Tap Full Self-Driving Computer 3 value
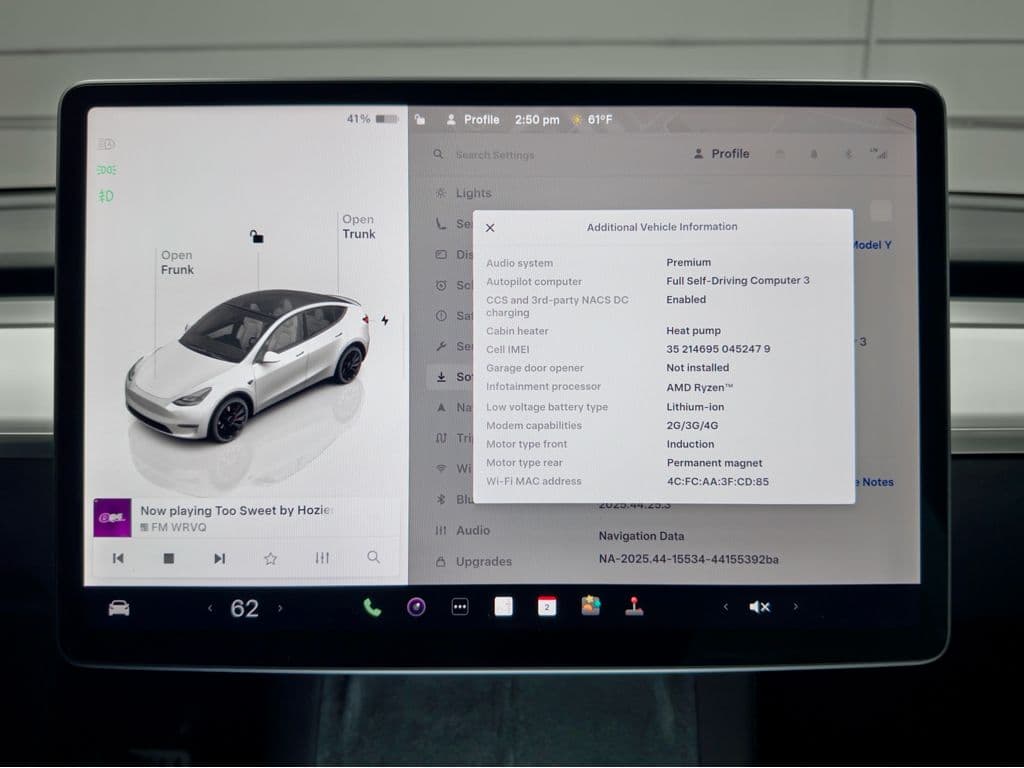 [737, 280]
